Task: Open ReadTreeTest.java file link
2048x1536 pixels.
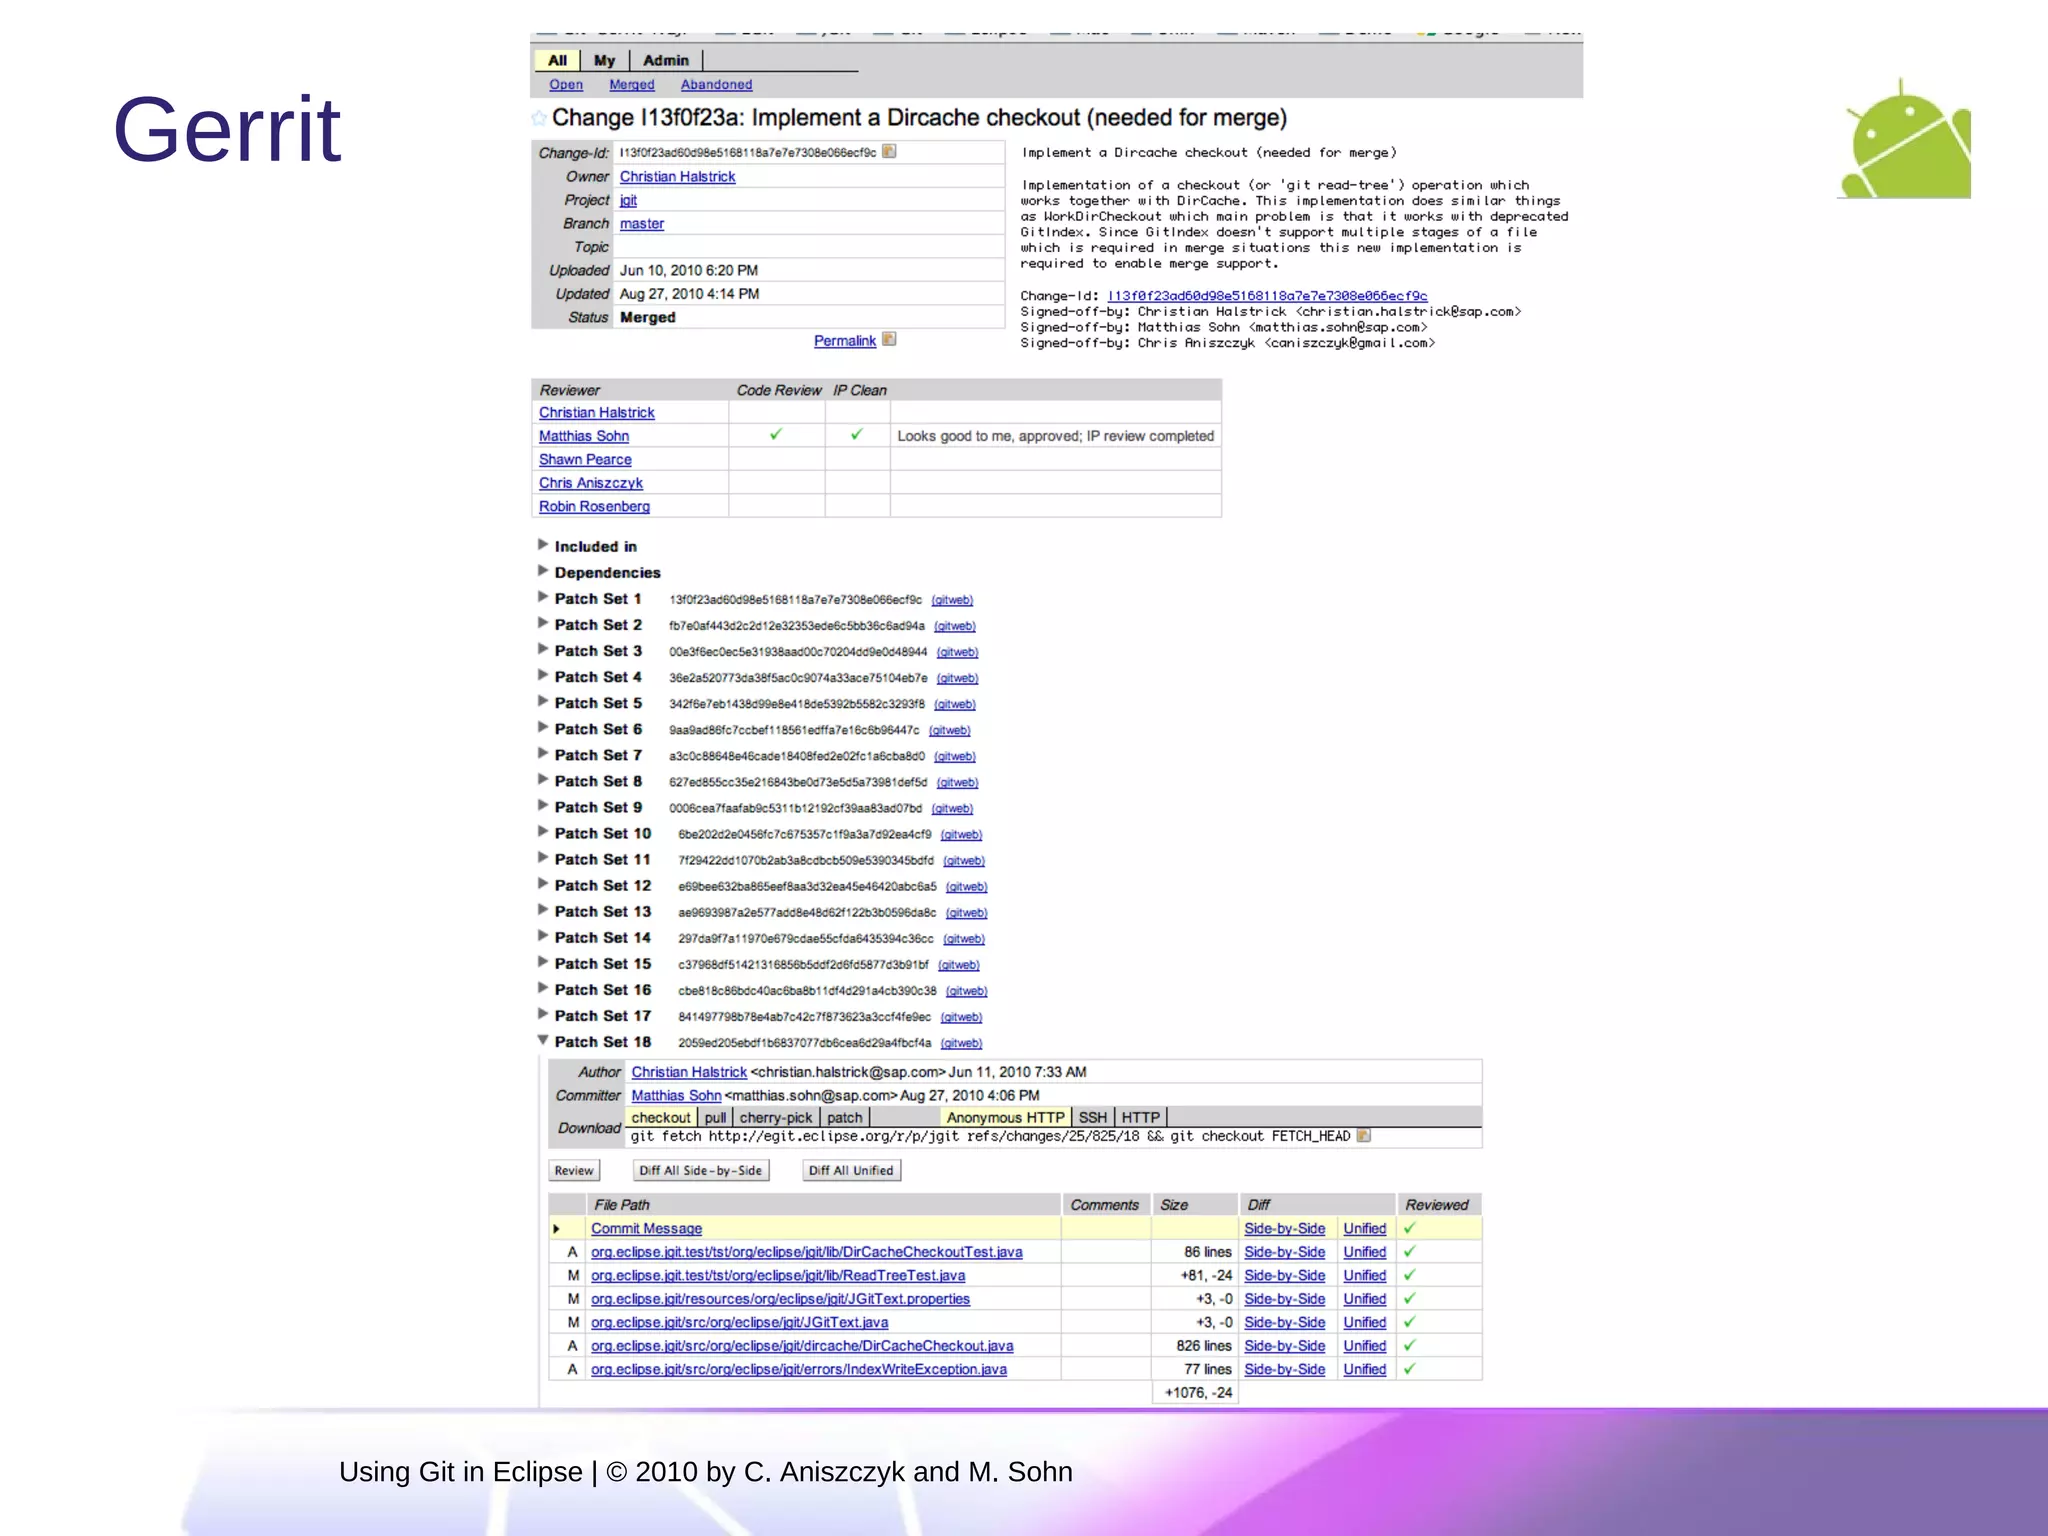Action: point(778,1275)
